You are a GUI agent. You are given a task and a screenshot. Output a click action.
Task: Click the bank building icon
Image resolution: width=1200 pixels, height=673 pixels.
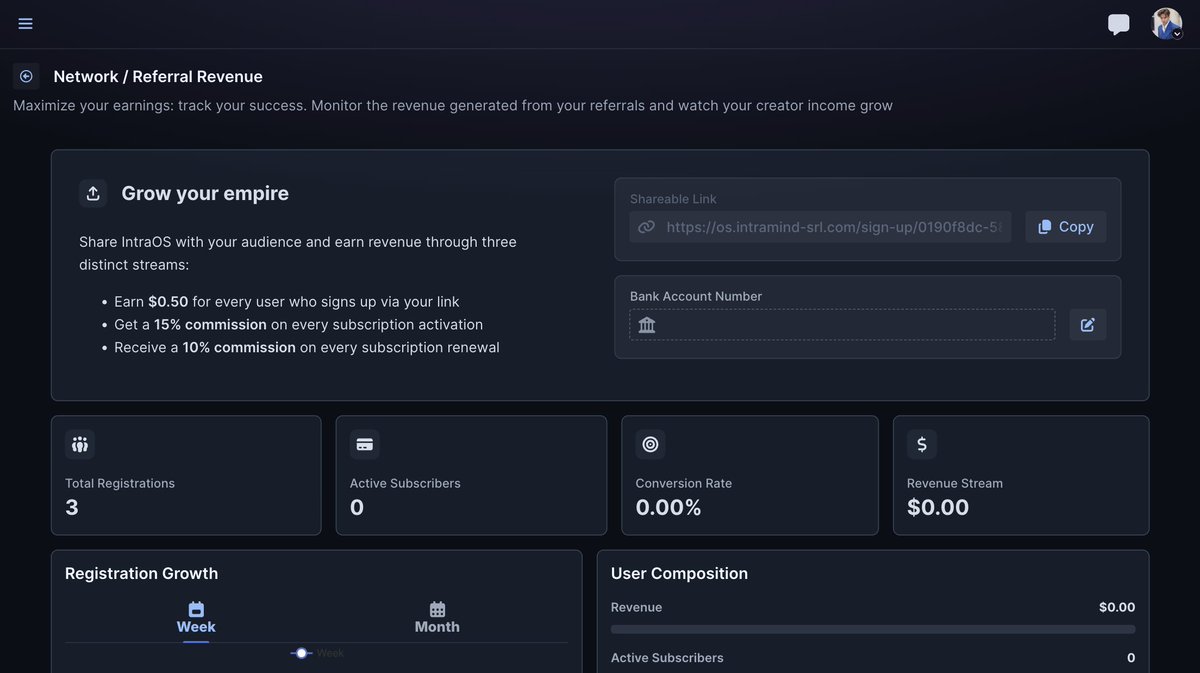[x=647, y=325]
